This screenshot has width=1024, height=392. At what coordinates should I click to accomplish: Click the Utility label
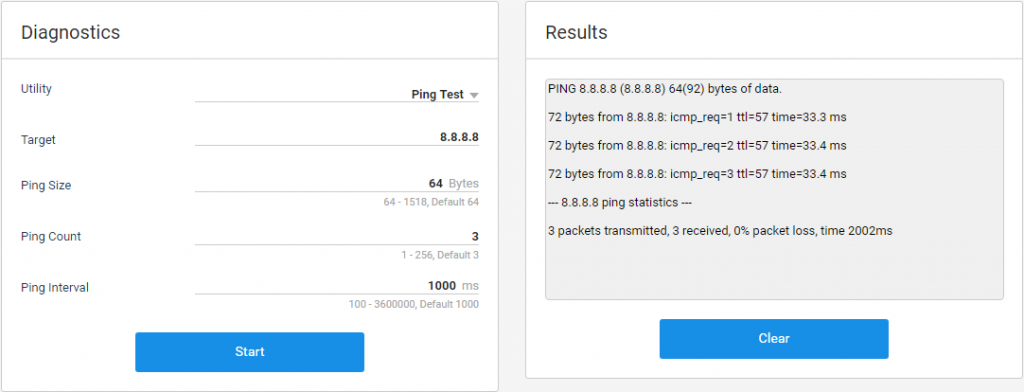[36, 89]
